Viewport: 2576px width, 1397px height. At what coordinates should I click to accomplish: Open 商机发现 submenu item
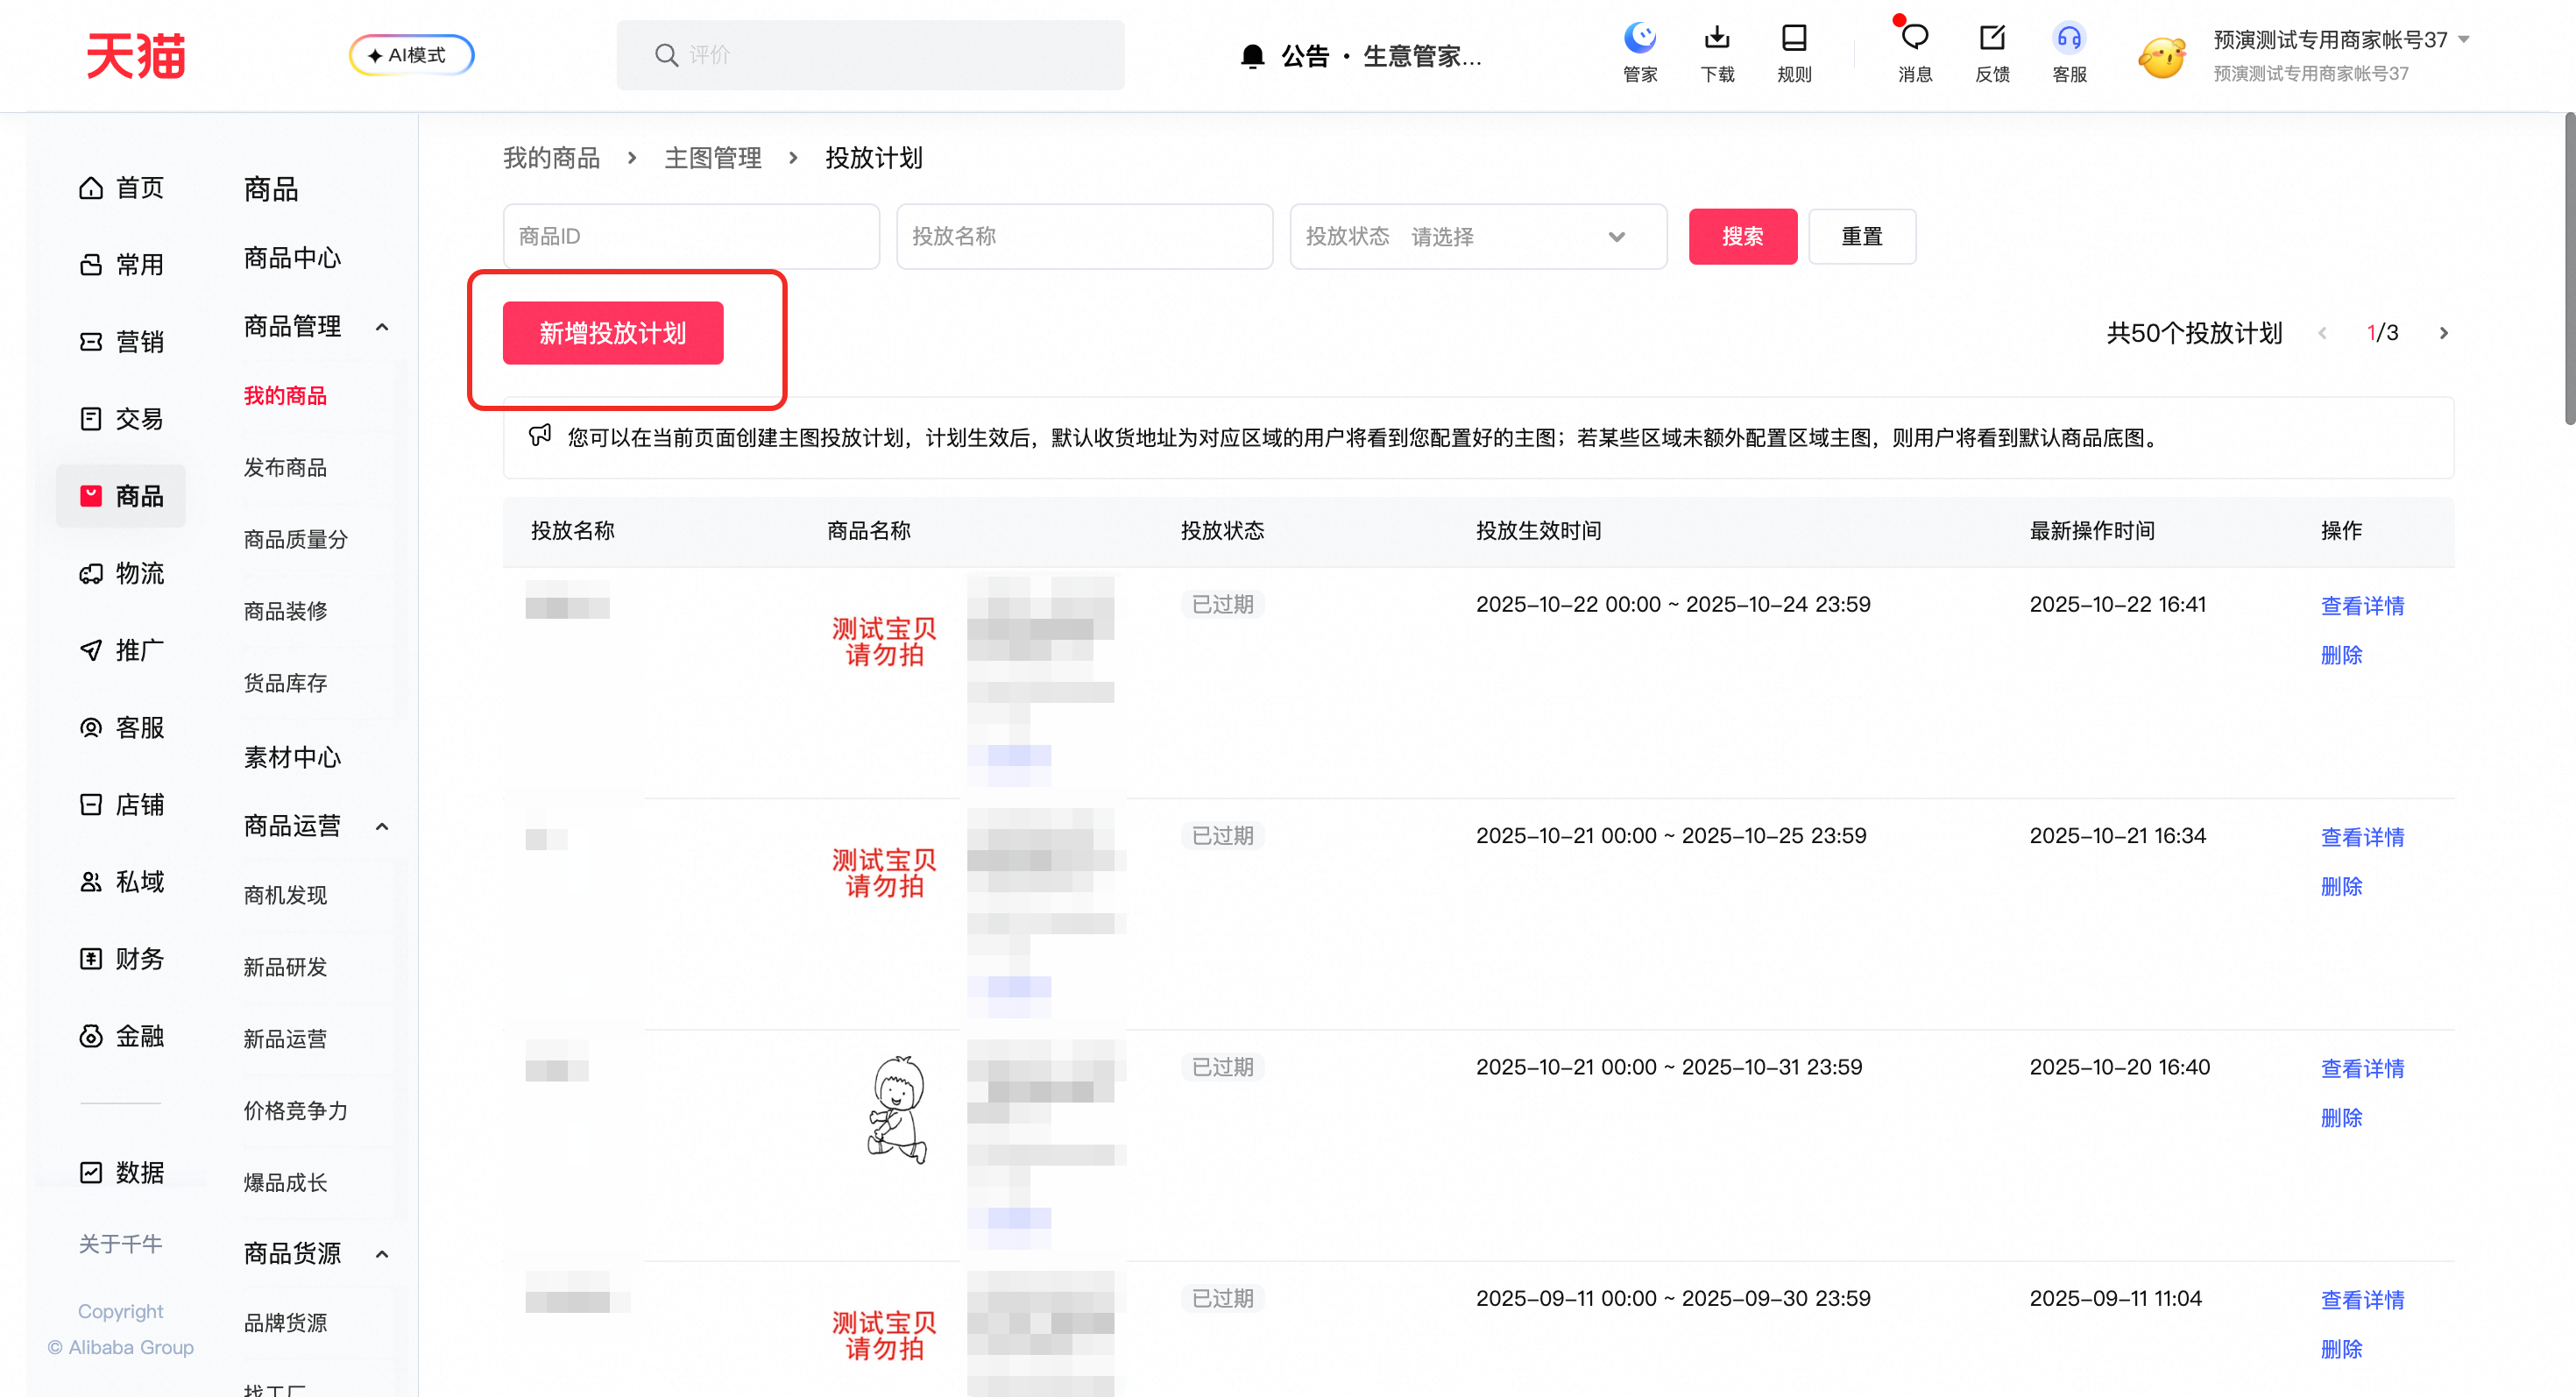click(285, 895)
